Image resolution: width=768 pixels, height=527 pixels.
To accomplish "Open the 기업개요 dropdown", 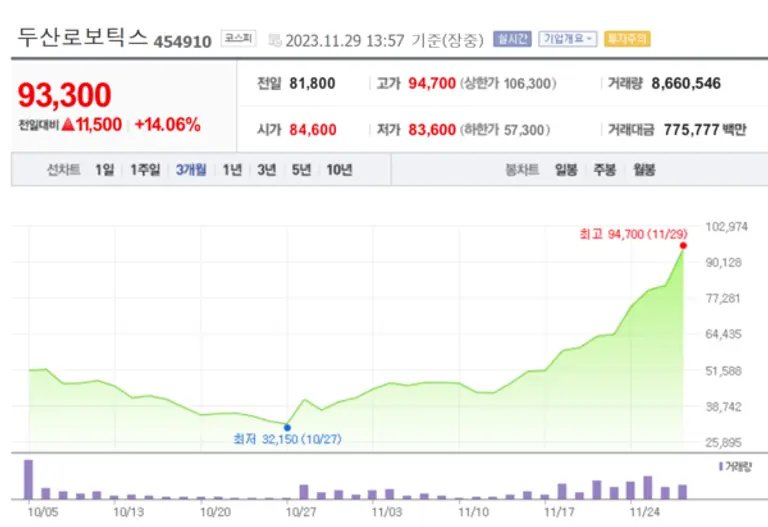I will click(x=567, y=39).
